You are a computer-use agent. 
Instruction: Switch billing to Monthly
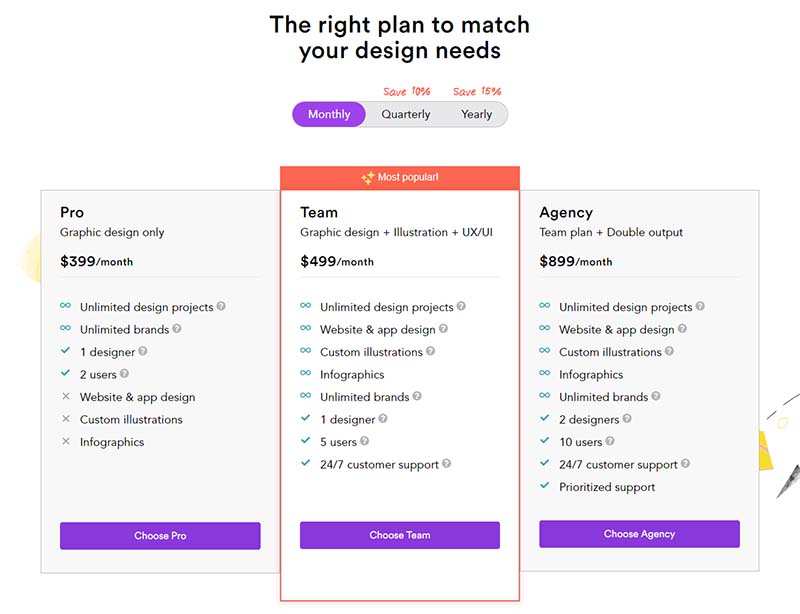click(329, 114)
